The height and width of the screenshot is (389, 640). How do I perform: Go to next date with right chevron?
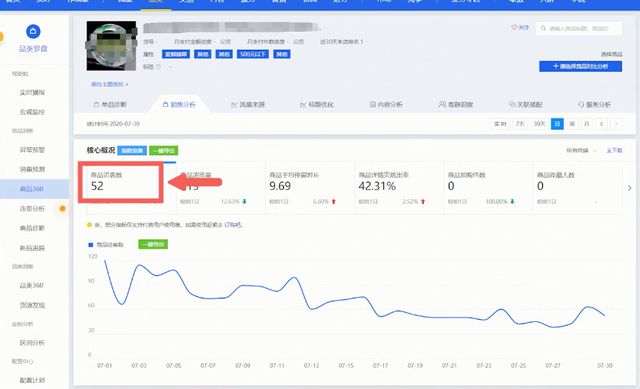pos(616,124)
